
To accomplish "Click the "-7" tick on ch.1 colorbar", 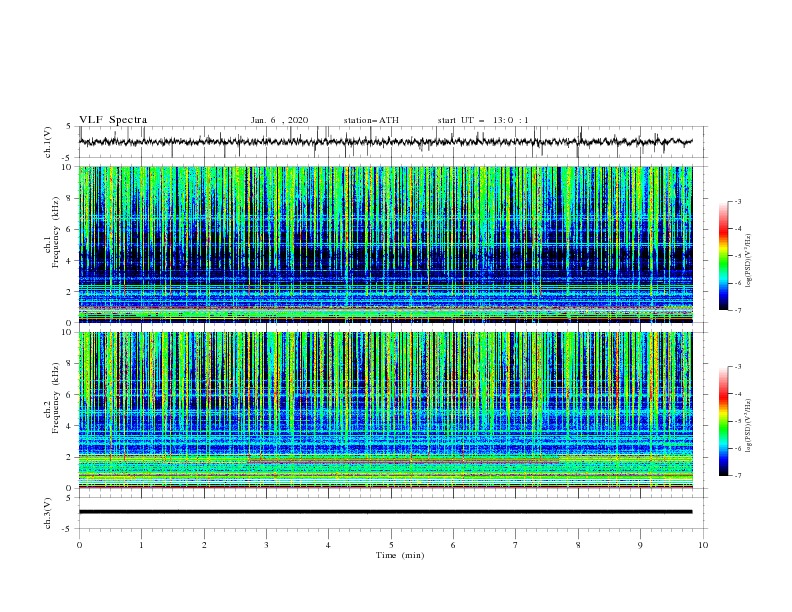I will [x=738, y=310].
